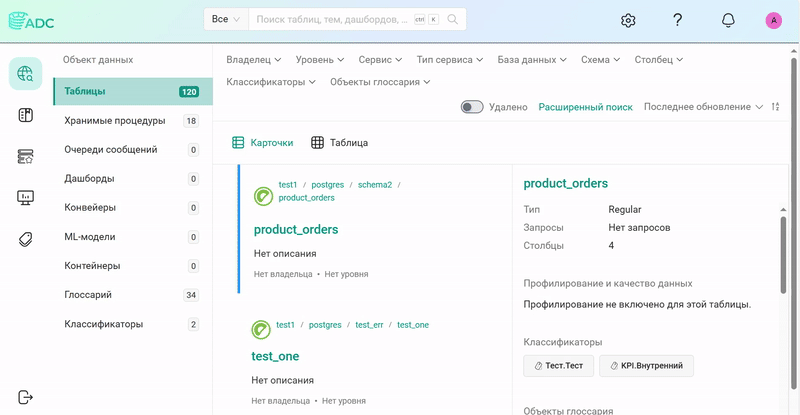Click the main page scrollbar
The image size is (800, 415).
pyautogui.click(x=793, y=223)
